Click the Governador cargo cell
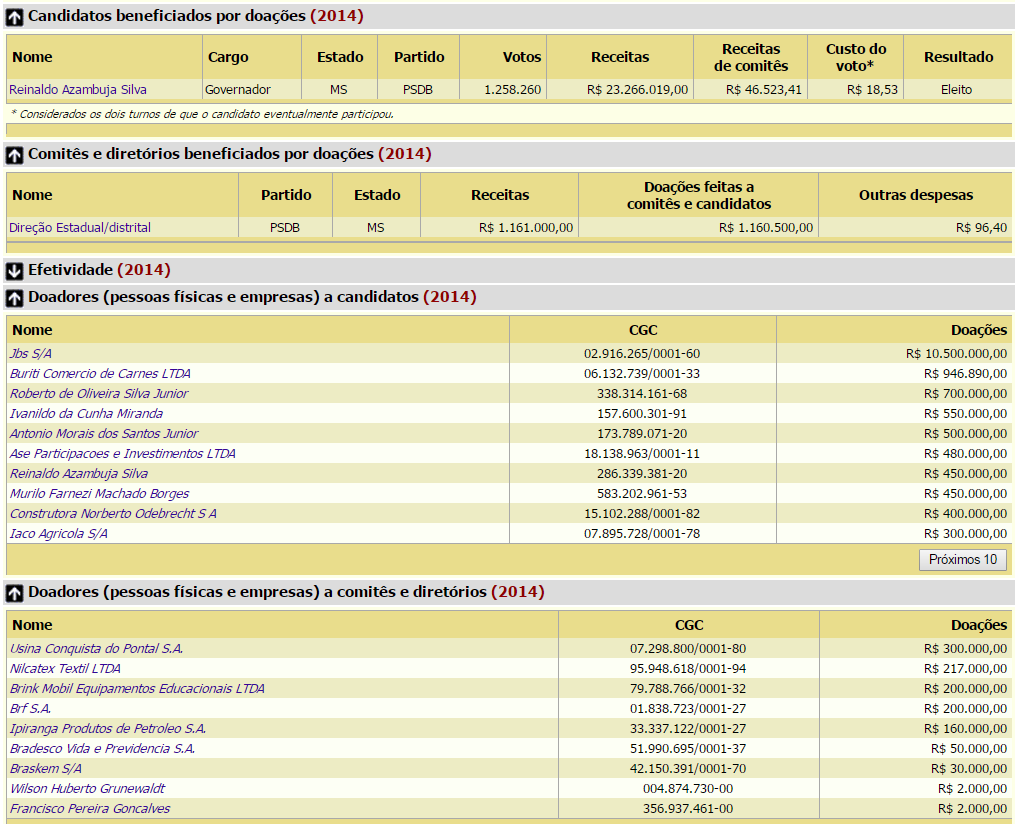1015x825 pixels. 238,89
